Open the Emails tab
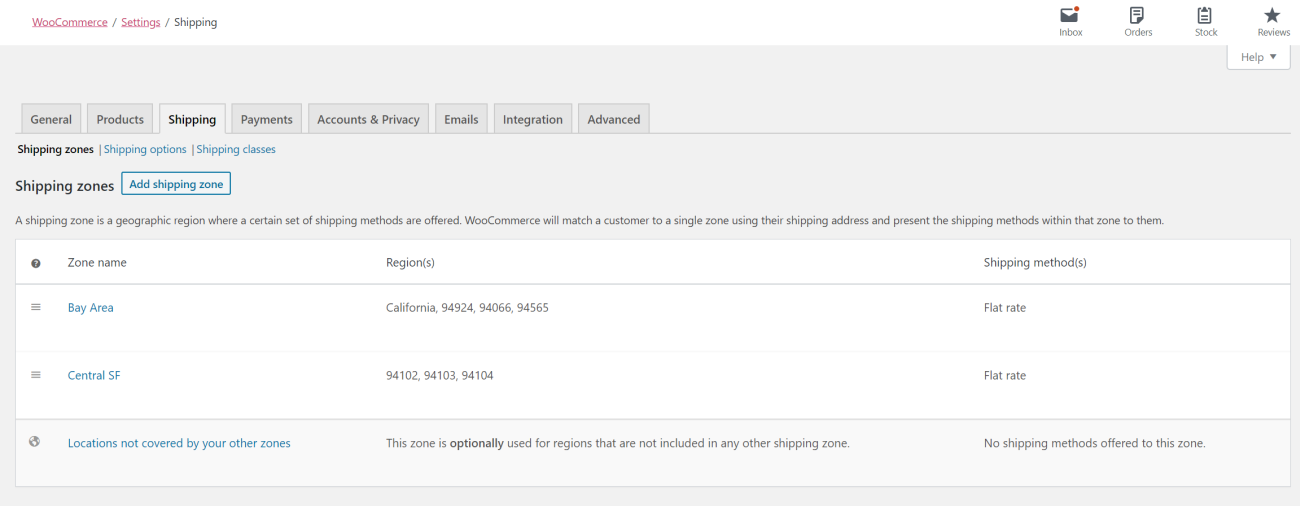Image resolution: width=1300 pixels, height=506 pixels. (461, 119)
